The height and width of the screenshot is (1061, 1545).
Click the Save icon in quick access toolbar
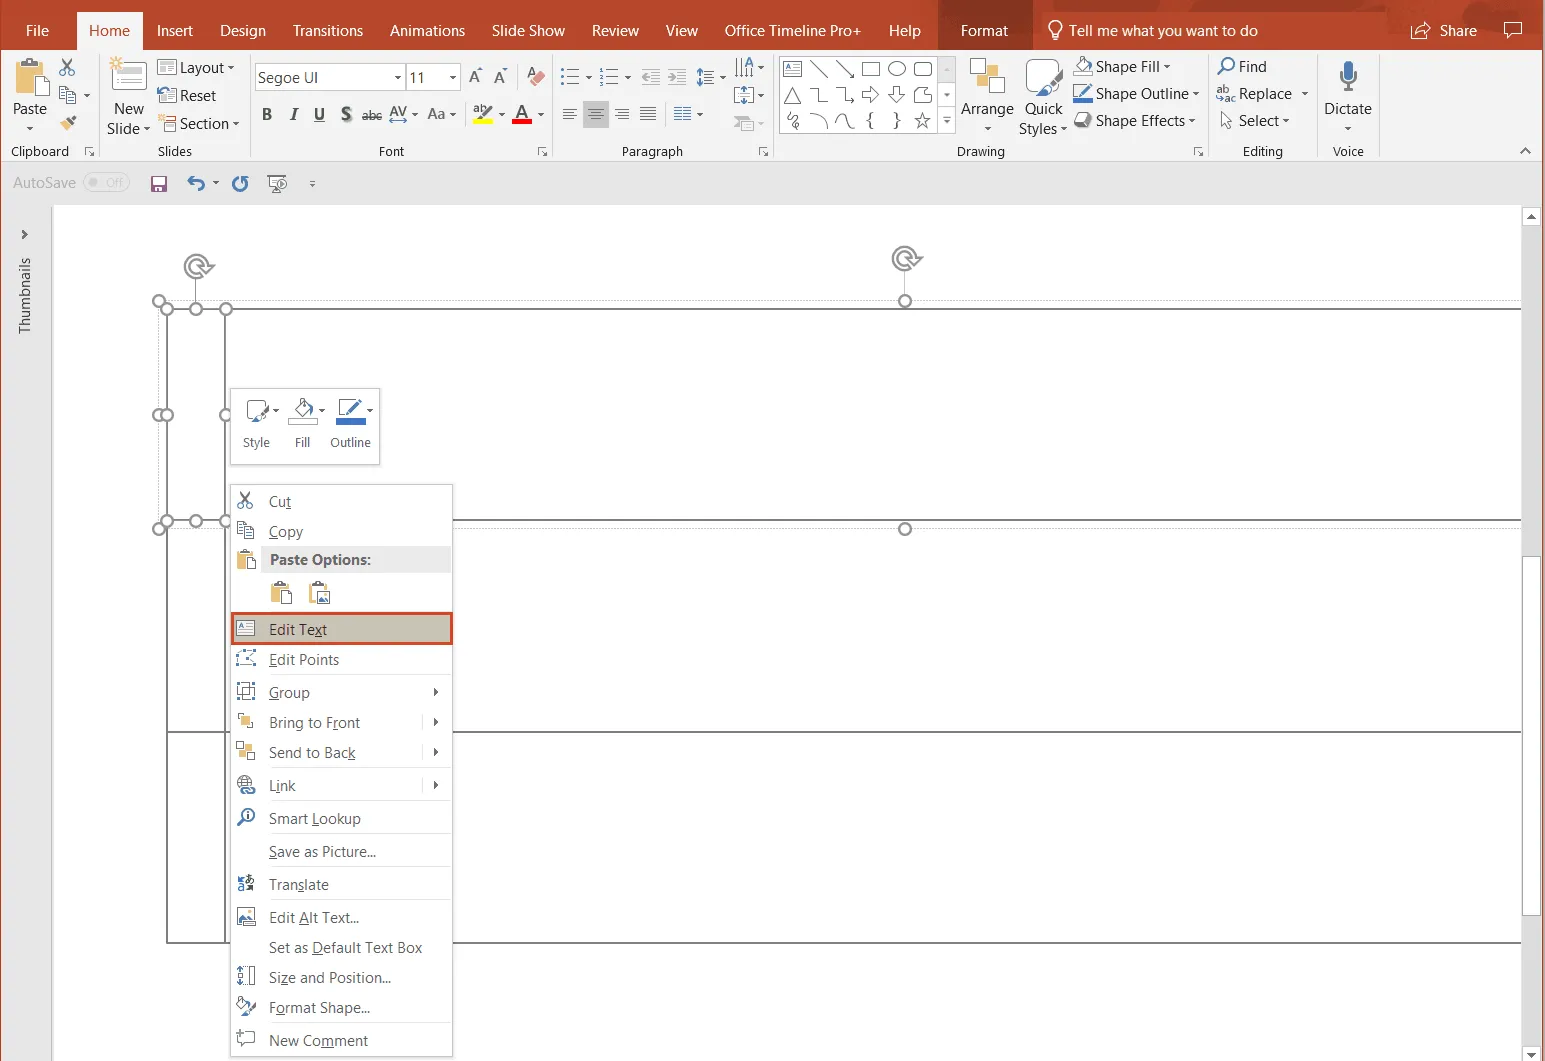[x=159, y=184]
